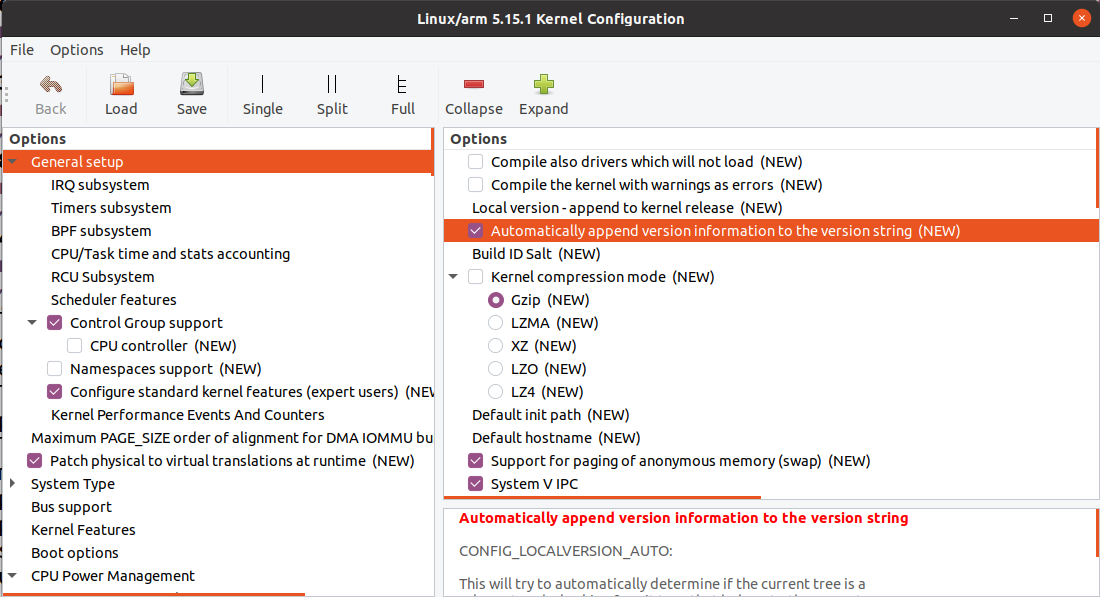1100x597 pixels.
Task: Select Local version - append to kernel release
Action: (627, 208)
